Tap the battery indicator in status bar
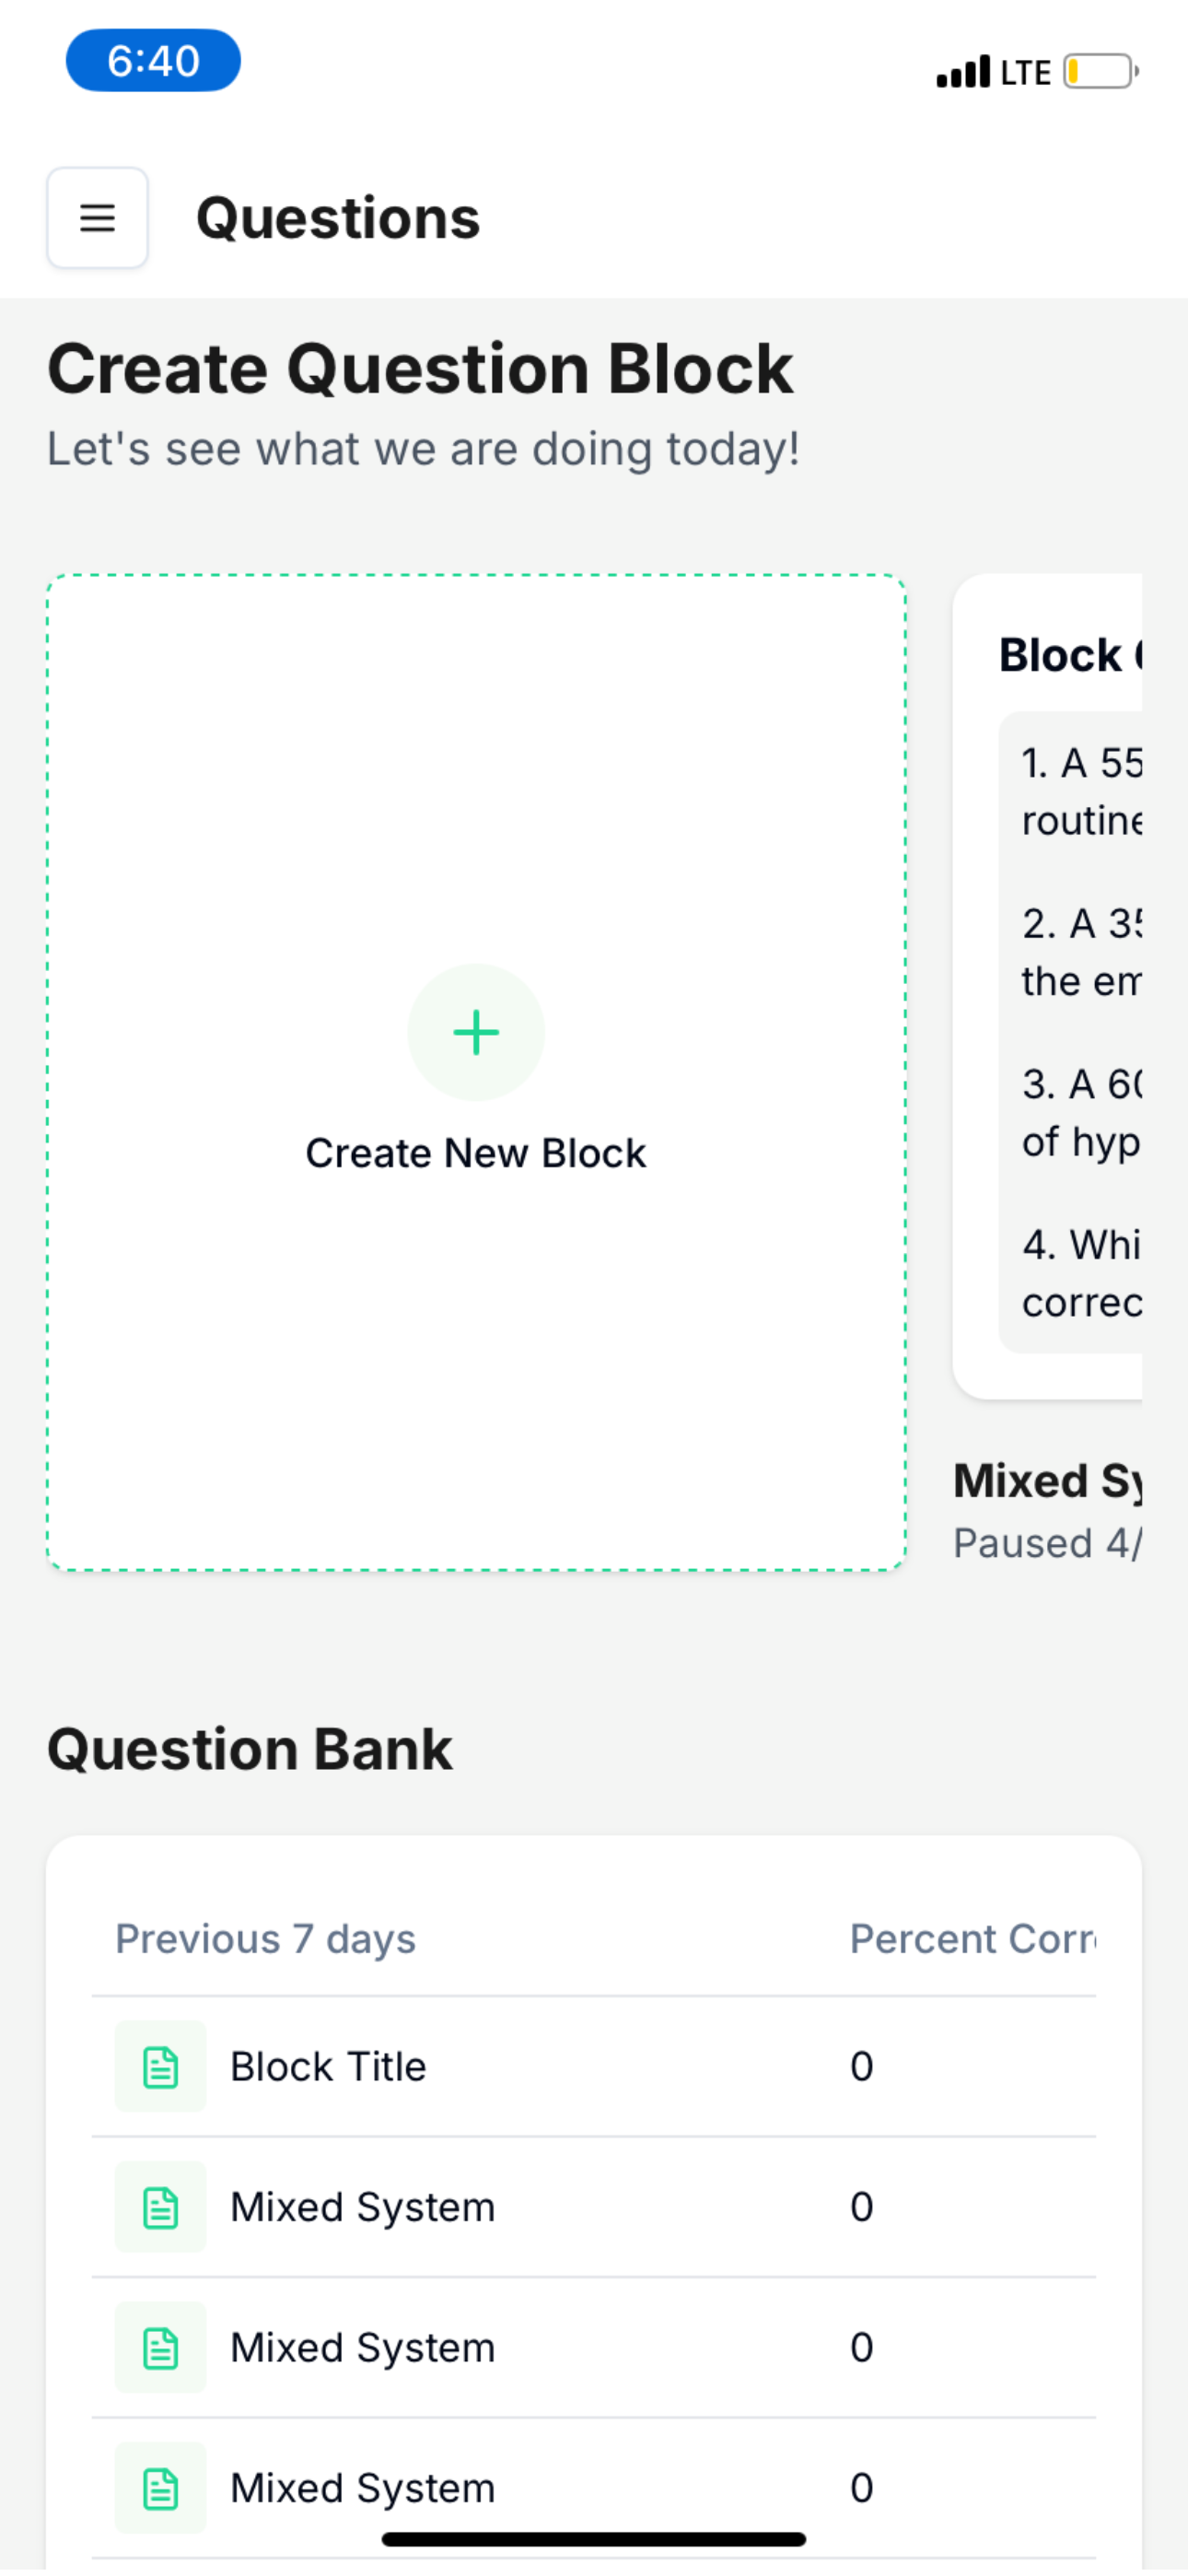 click(x=1100, y=72)
